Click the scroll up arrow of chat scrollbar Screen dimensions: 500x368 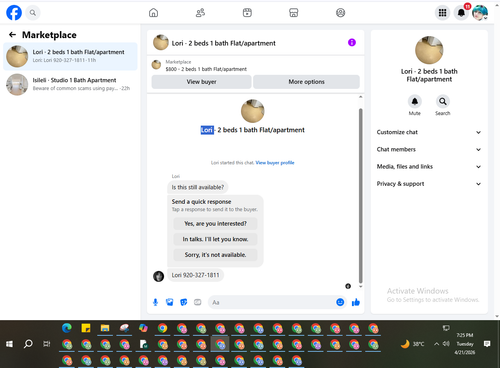tap(360, 97)
